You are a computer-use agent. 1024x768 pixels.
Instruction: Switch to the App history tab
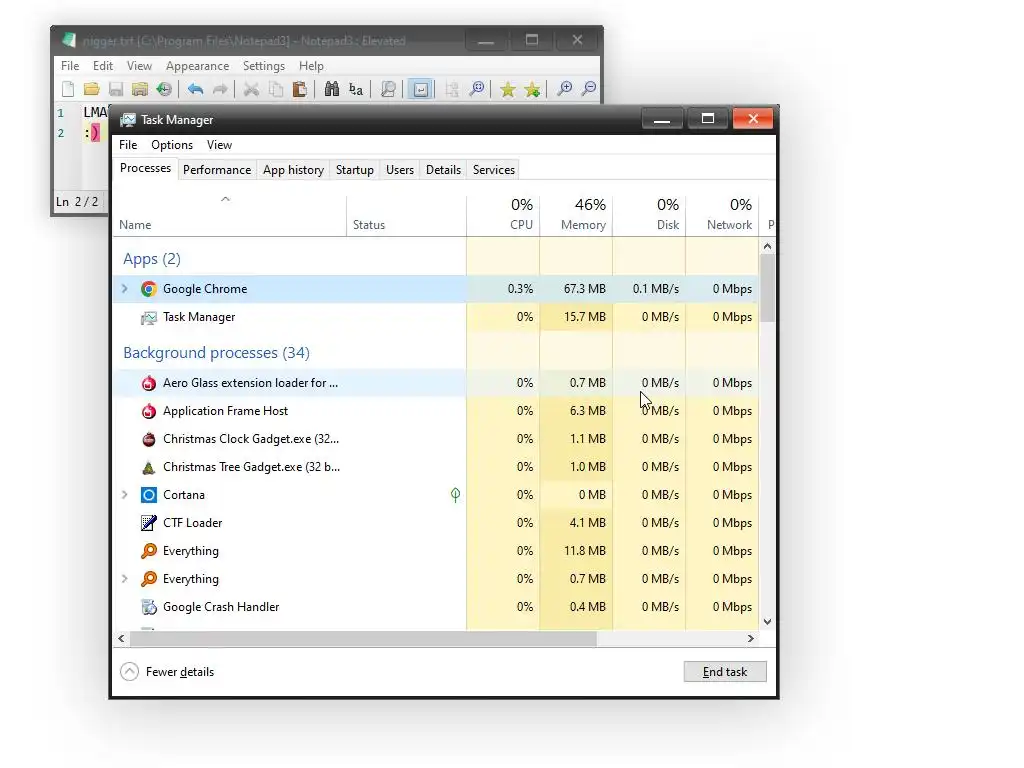[x=293, y=170]
